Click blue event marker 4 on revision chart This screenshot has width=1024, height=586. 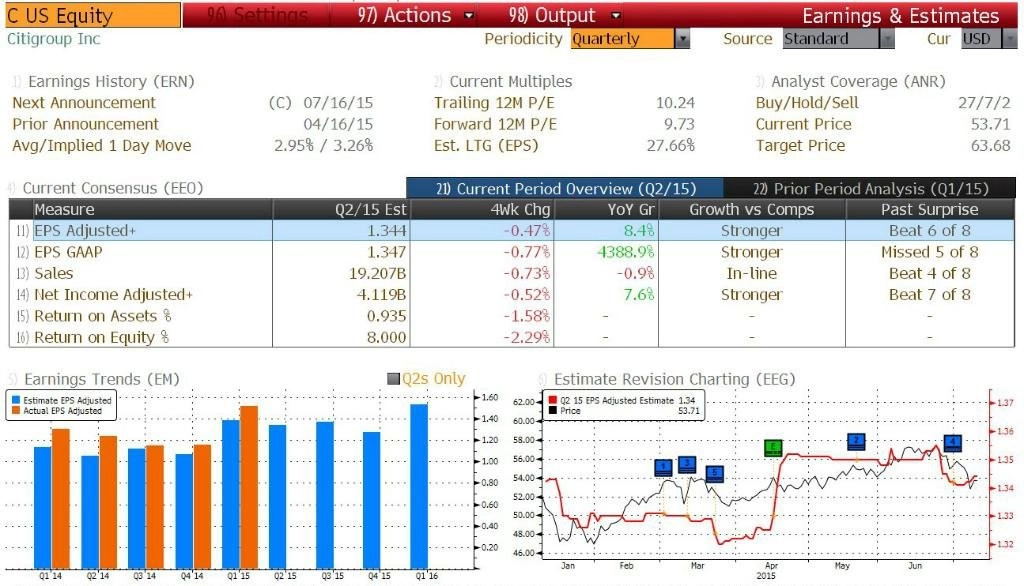point(953,442)
